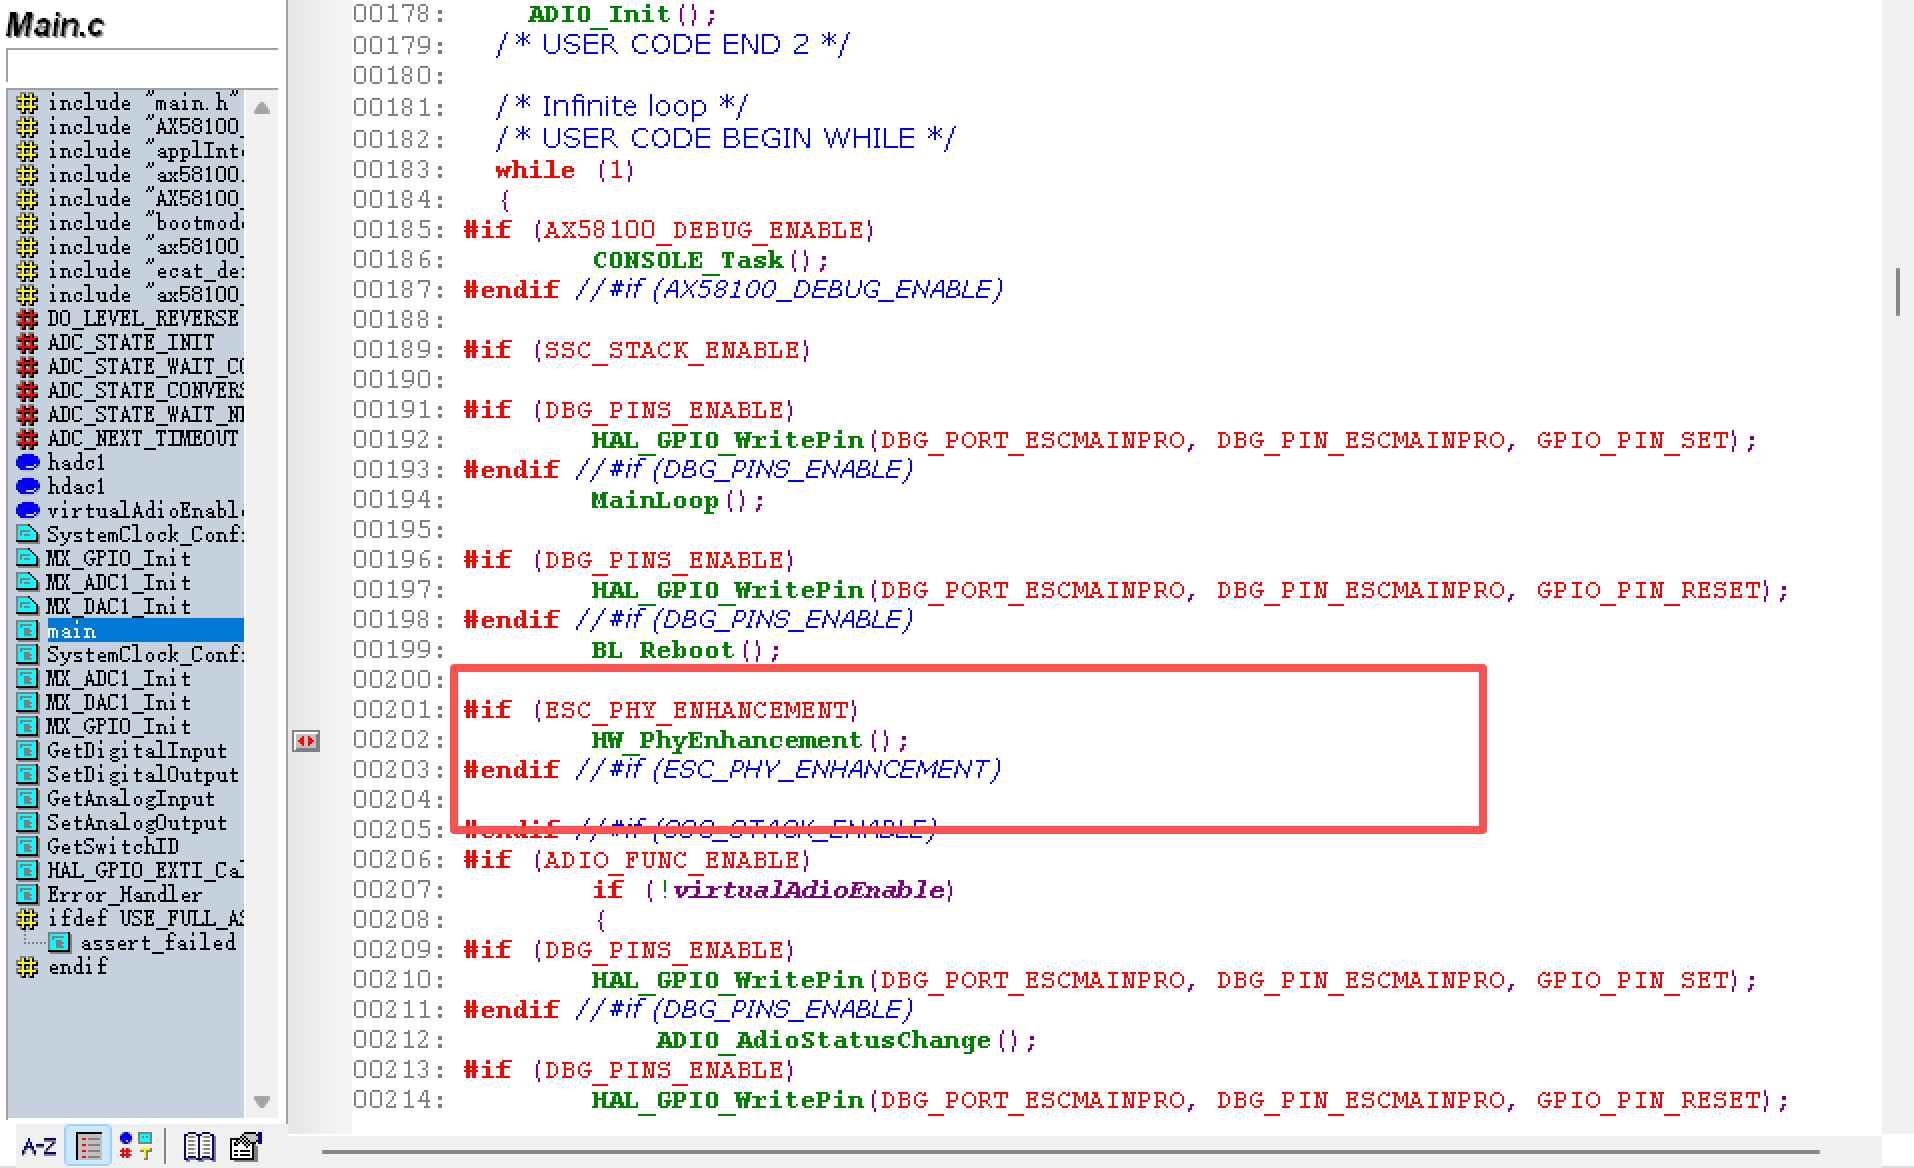
Task: Click ADIO_Init call on line 00178
Action: [599, 15]
